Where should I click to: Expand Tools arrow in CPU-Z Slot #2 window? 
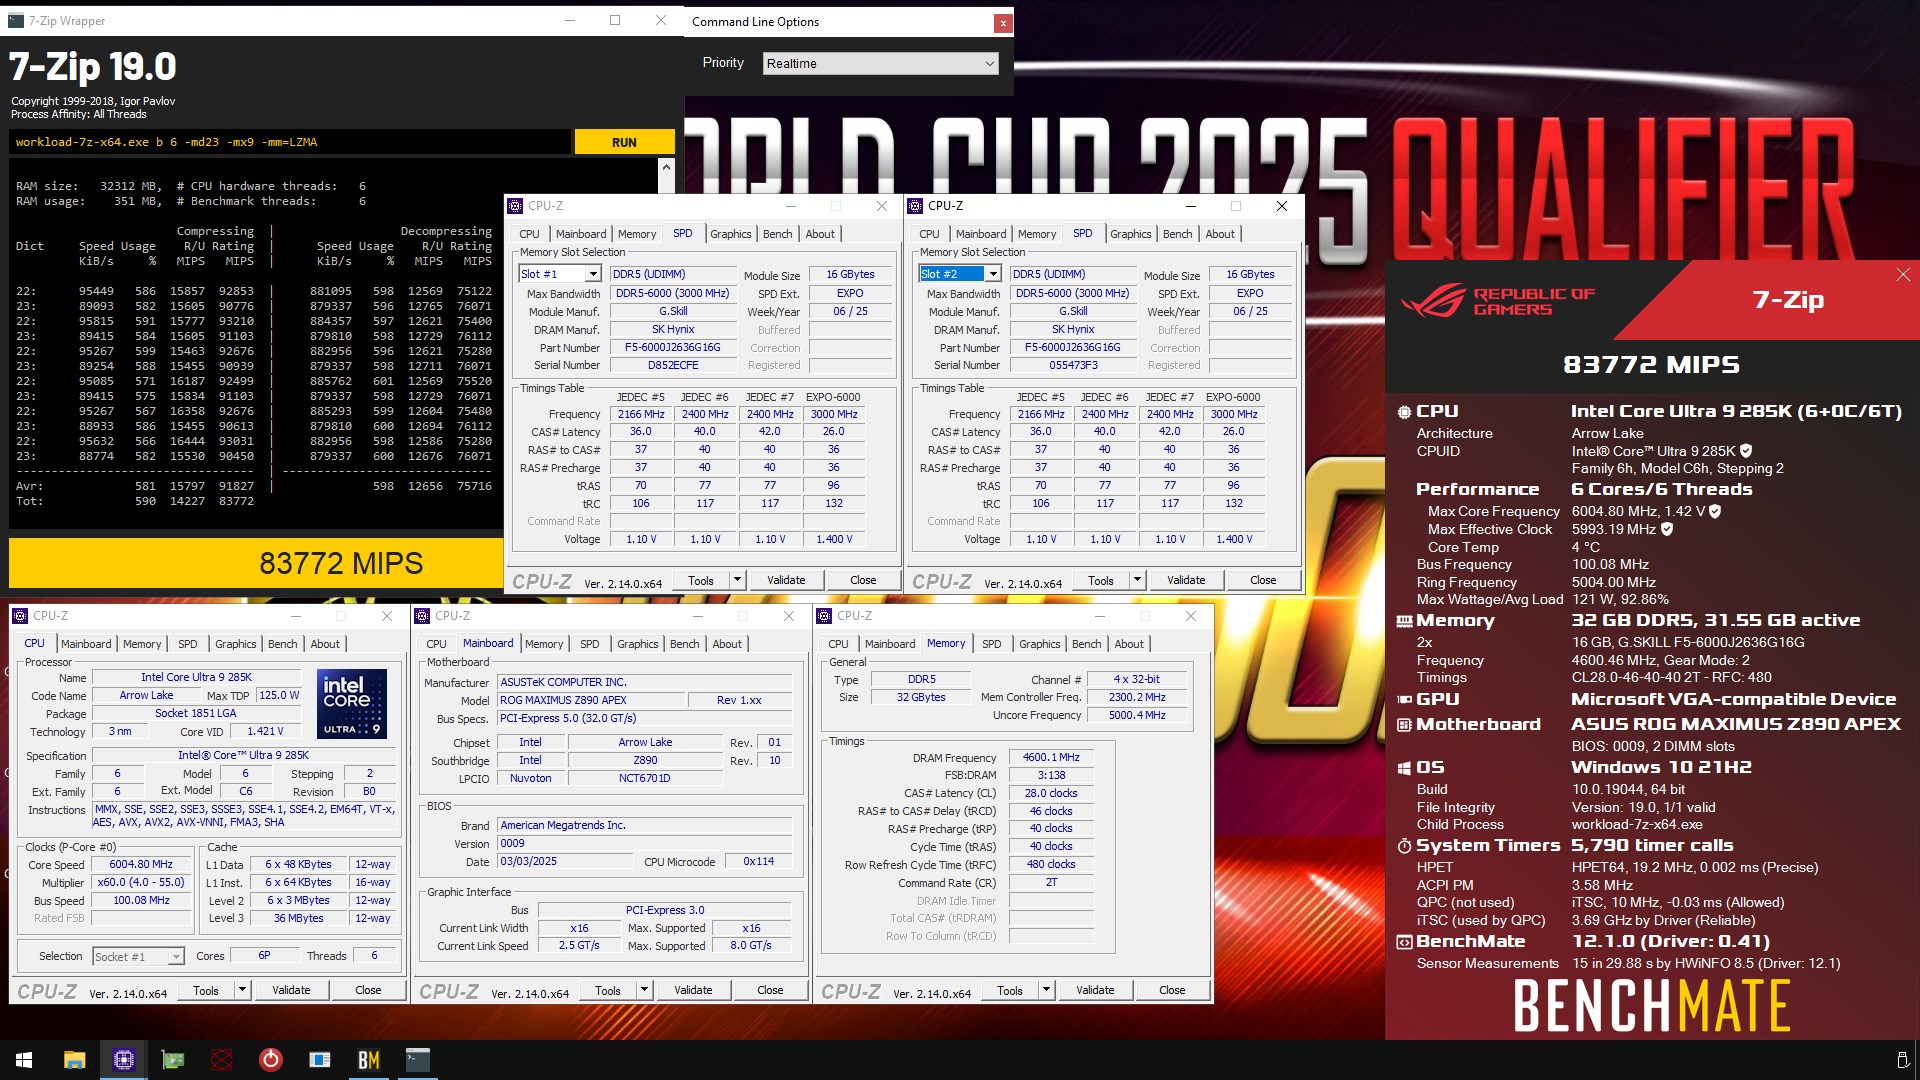coord(1137,580)
